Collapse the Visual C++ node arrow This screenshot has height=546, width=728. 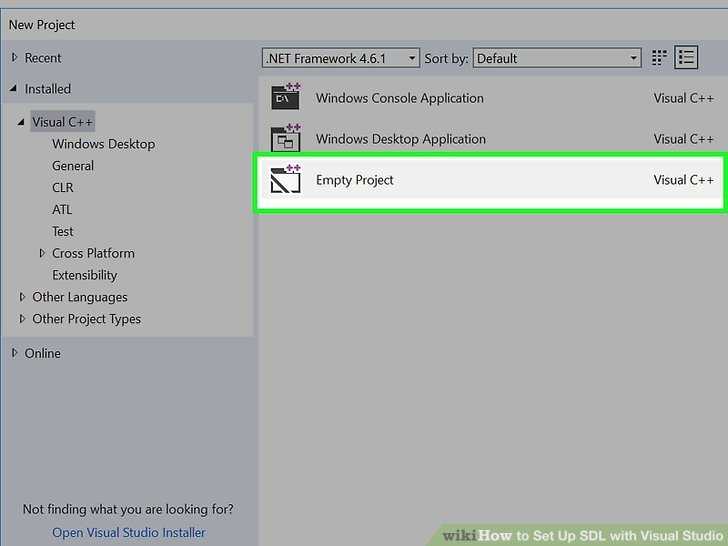[21, 122]
